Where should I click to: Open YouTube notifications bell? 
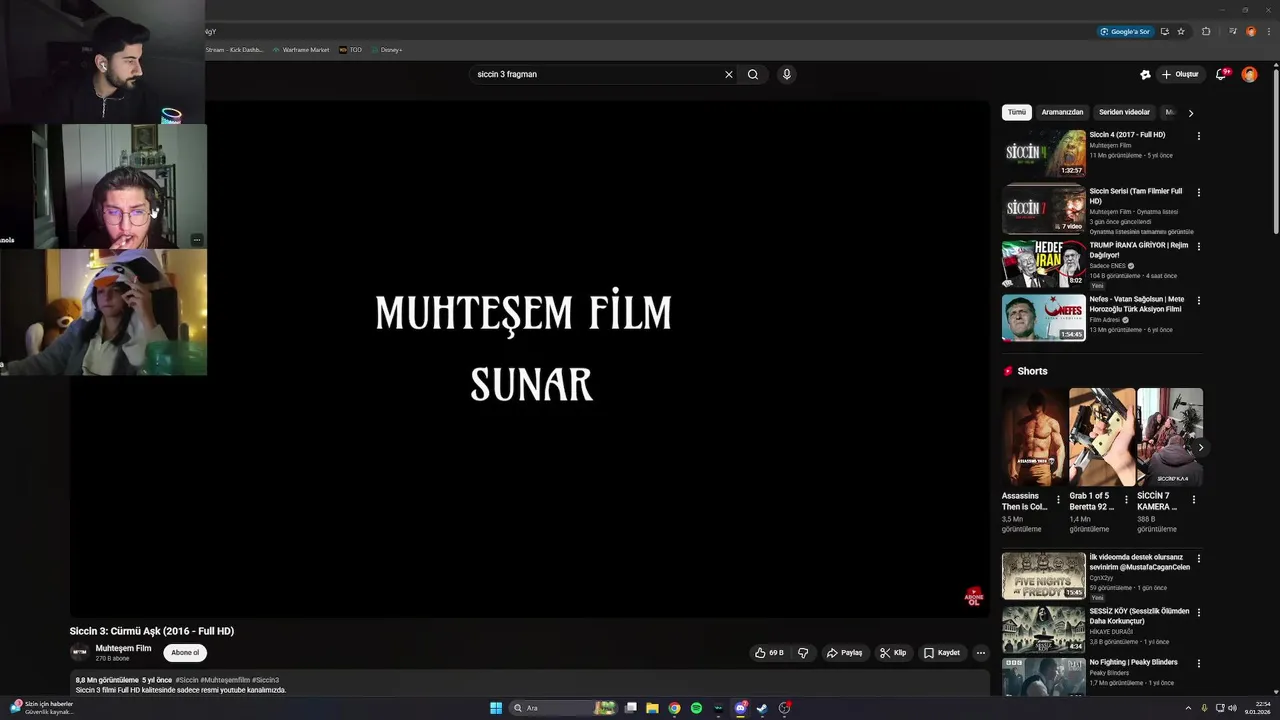click(x=1221, y=74)
